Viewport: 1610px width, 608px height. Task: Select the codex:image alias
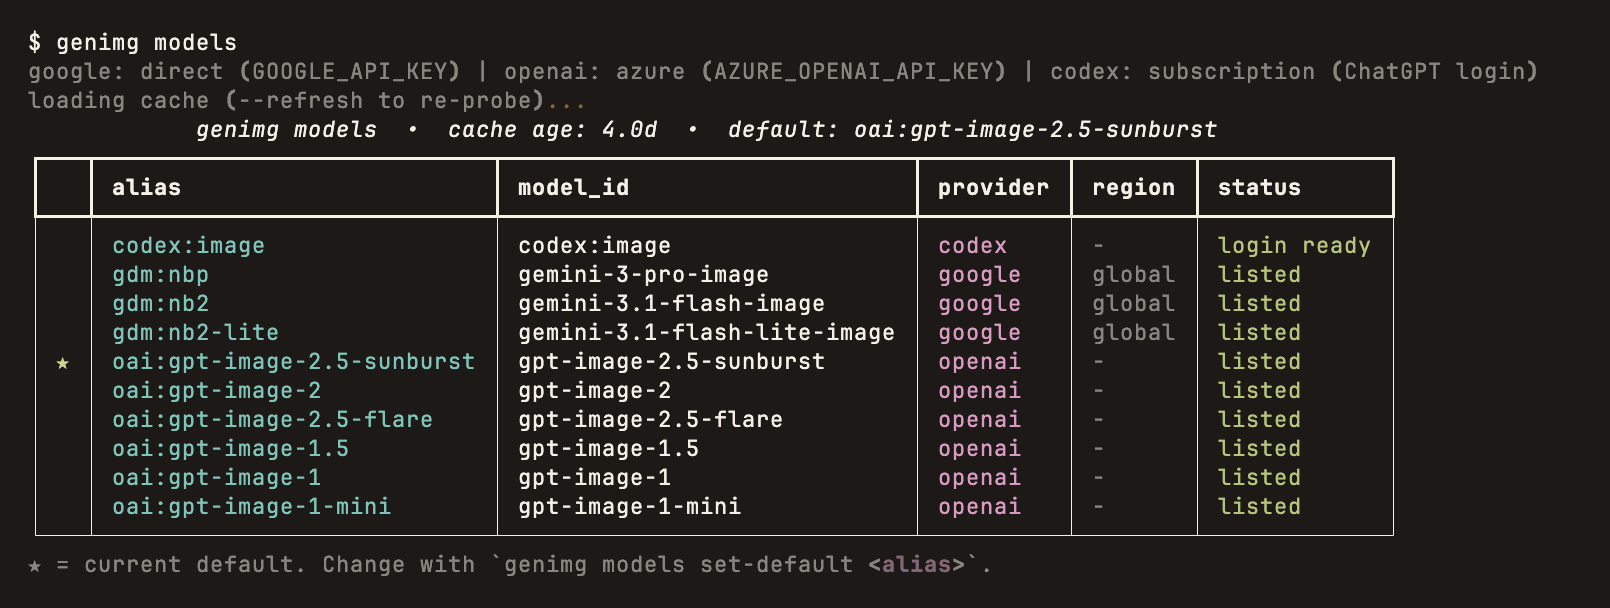(x=188, y=246)
